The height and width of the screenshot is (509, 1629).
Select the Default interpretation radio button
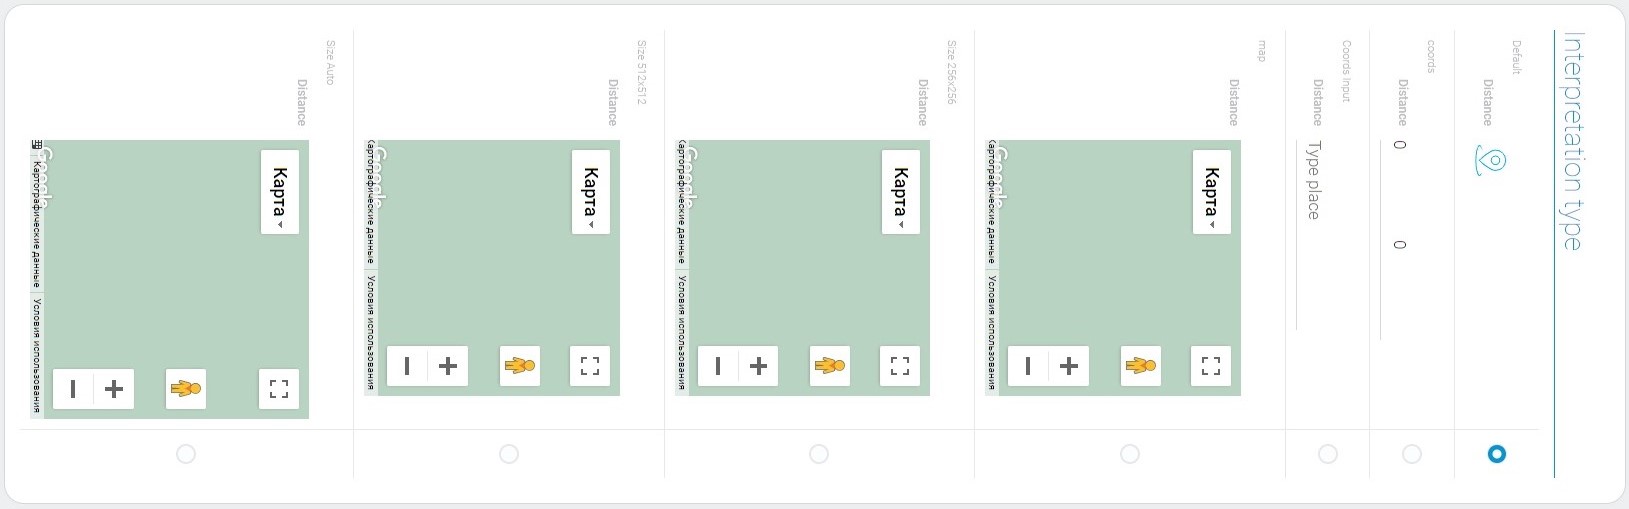click(1496, 454)
